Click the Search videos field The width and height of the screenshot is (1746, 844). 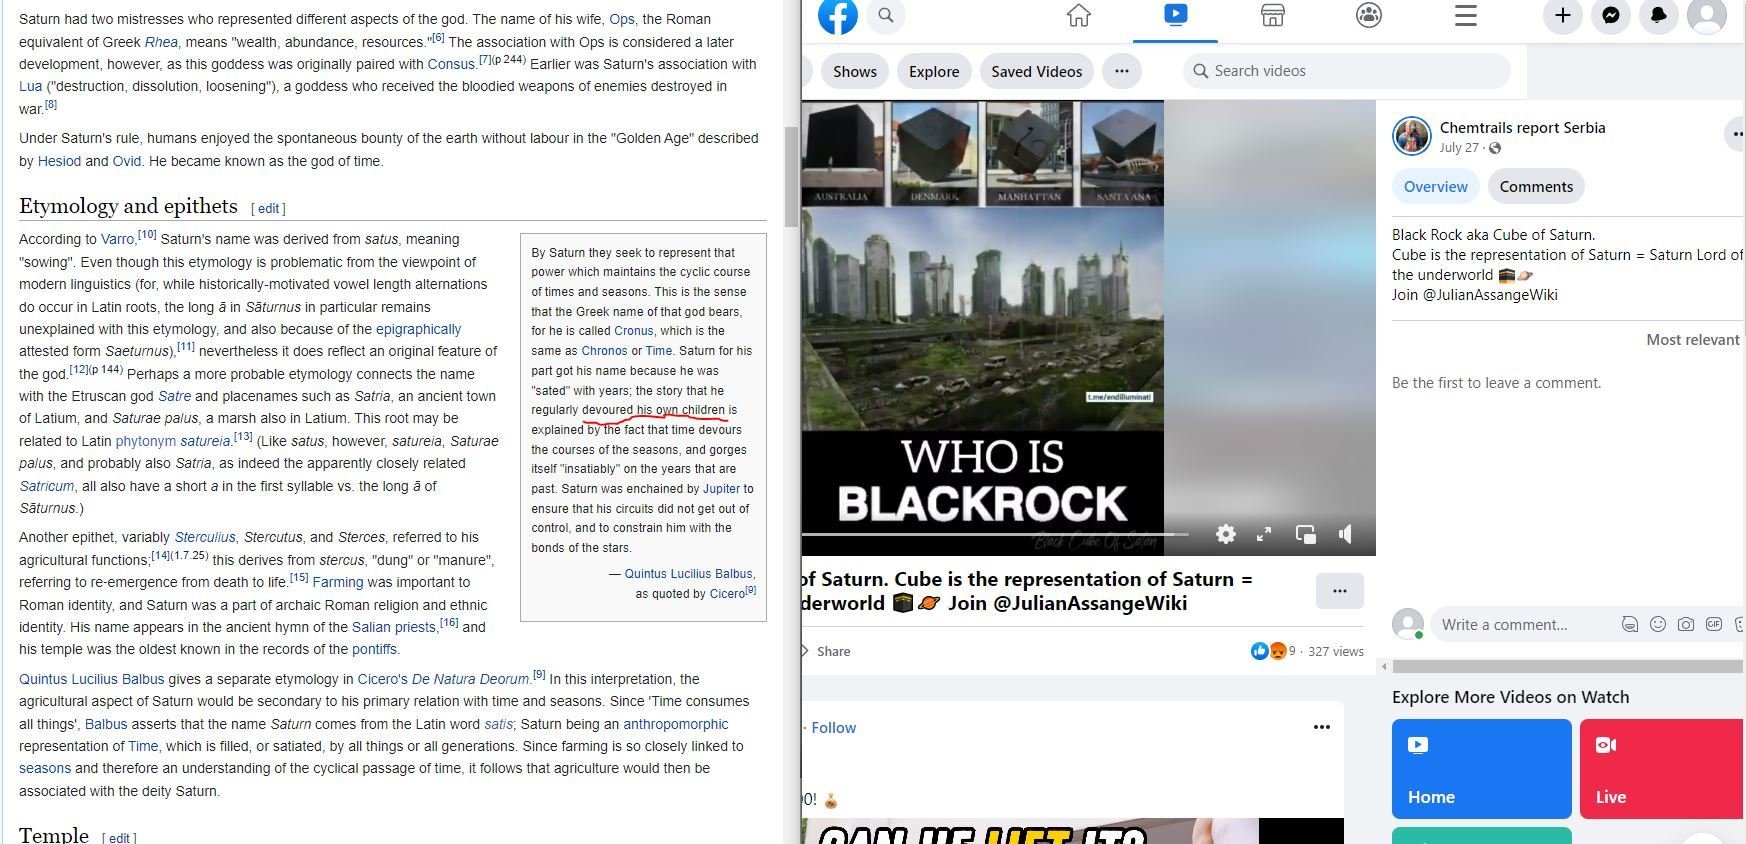(1346, 71)
